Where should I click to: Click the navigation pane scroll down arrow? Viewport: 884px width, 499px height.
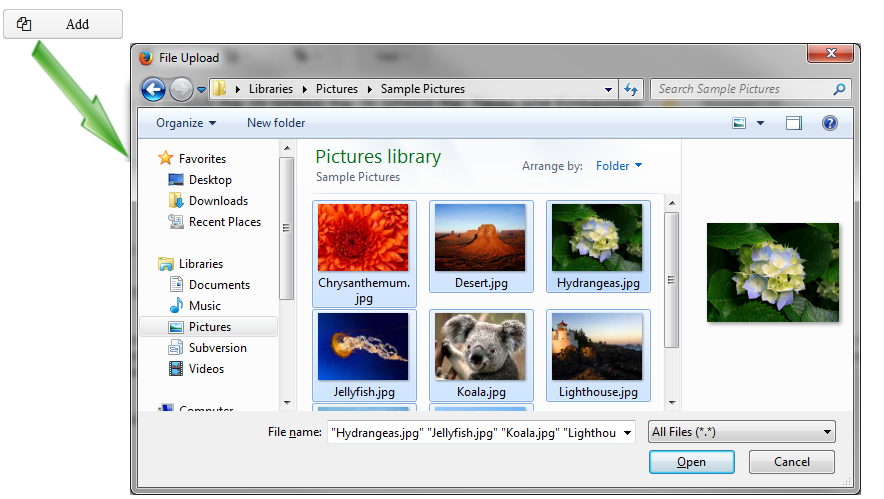(x=287, y=403)
